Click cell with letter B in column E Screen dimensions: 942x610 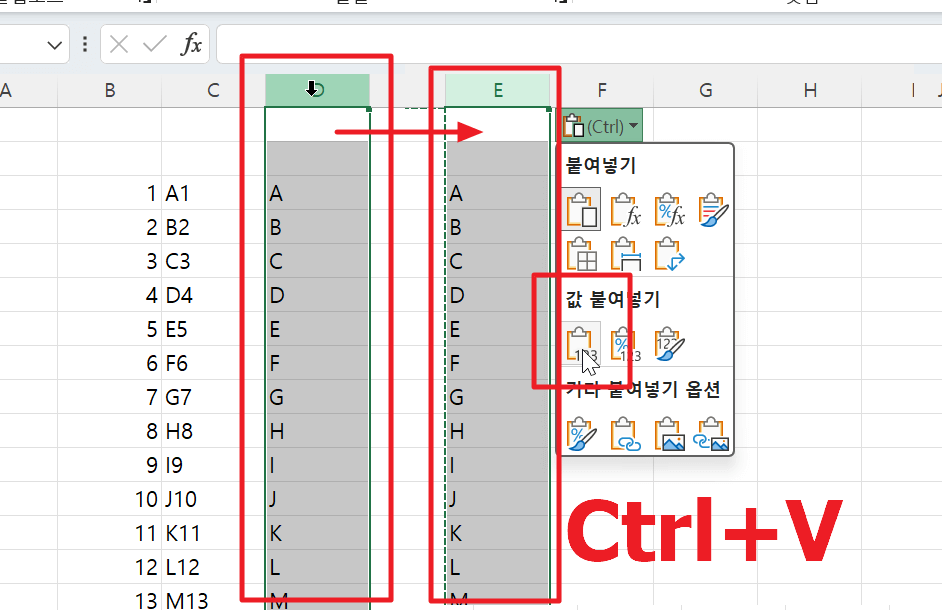[x=497, y=227]
